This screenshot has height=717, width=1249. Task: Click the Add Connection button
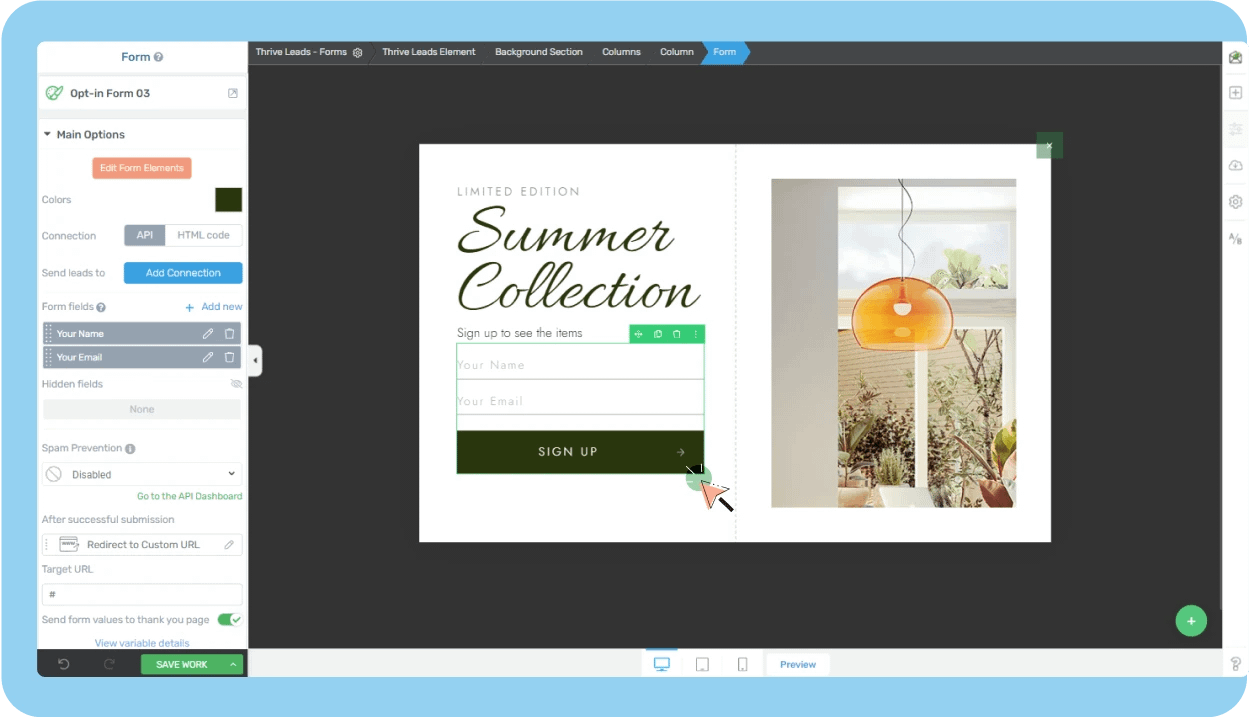(183, 273)
